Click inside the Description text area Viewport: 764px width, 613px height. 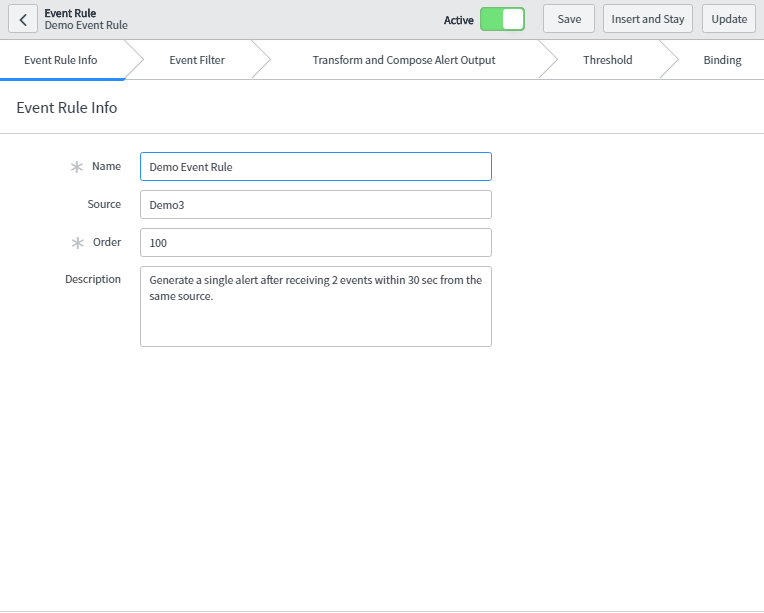[316, 306]
